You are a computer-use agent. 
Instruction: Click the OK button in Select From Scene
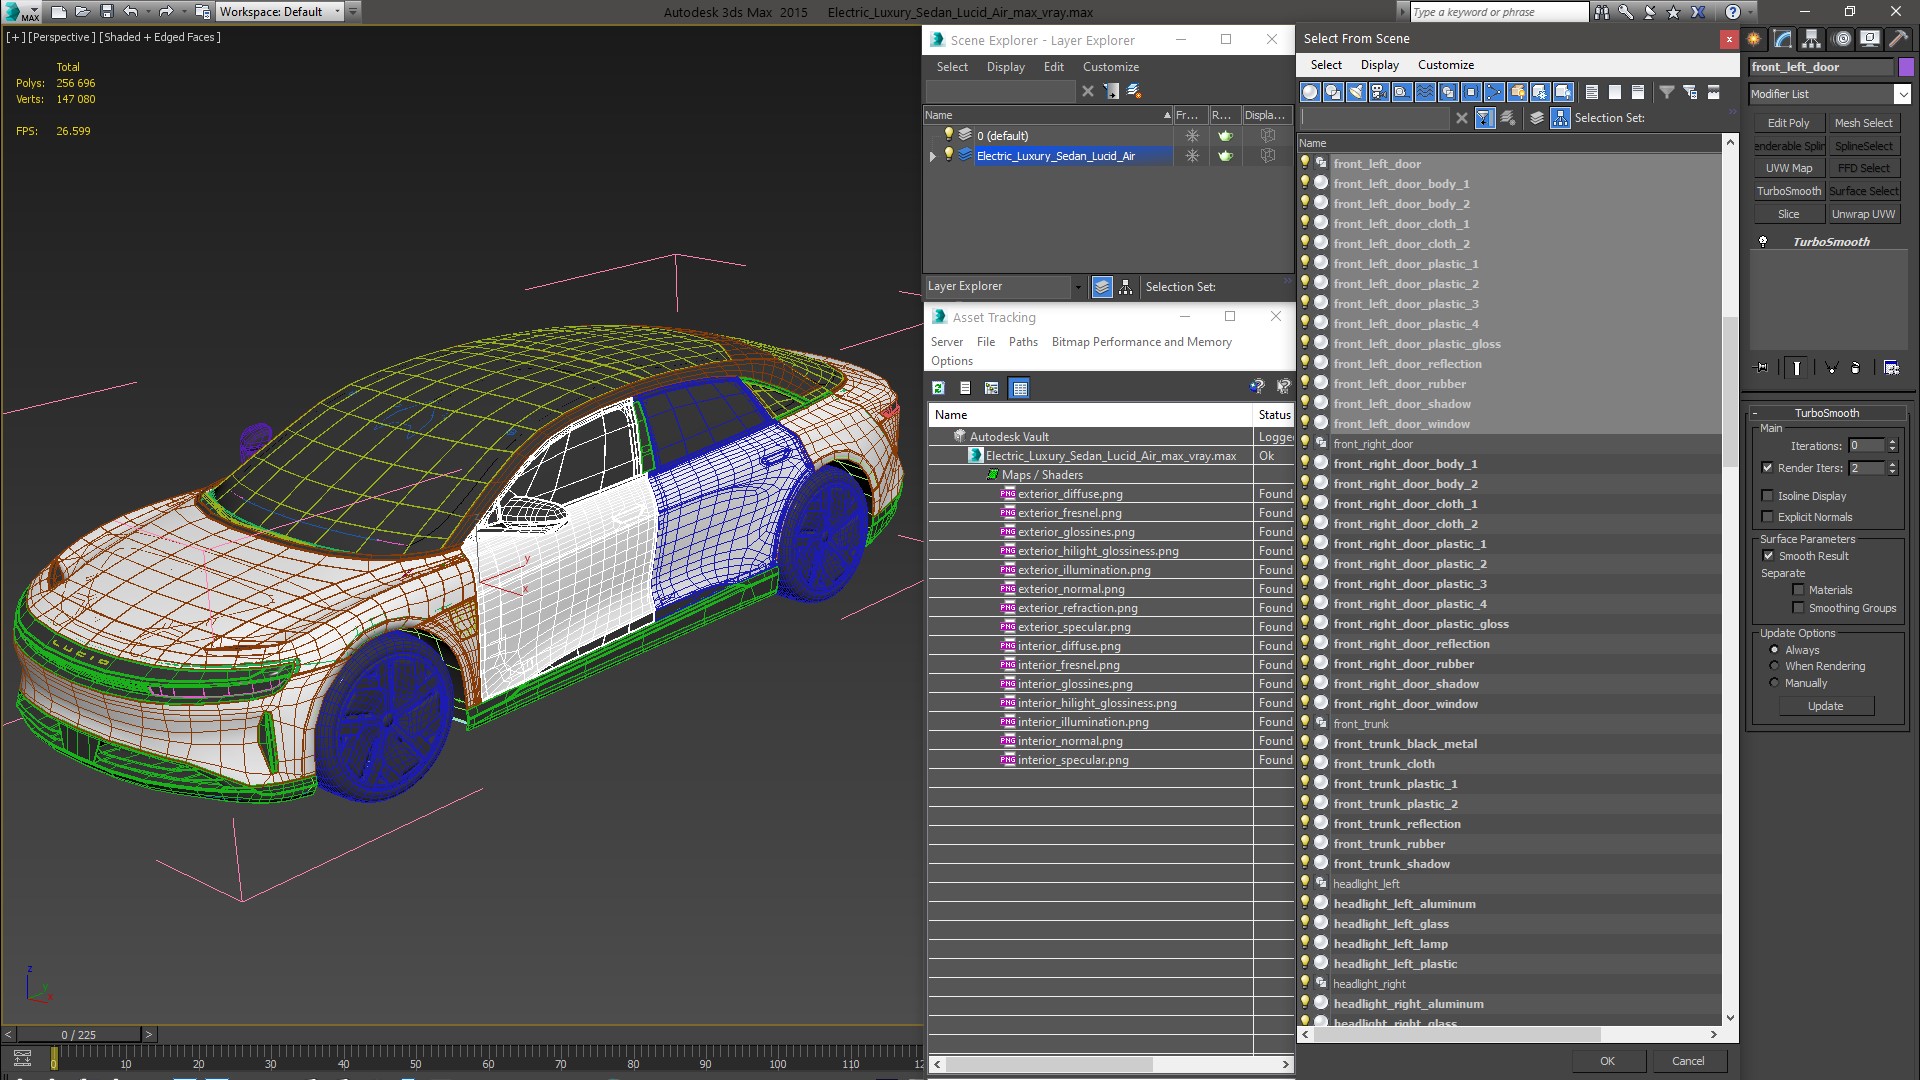[1607, 1061]
